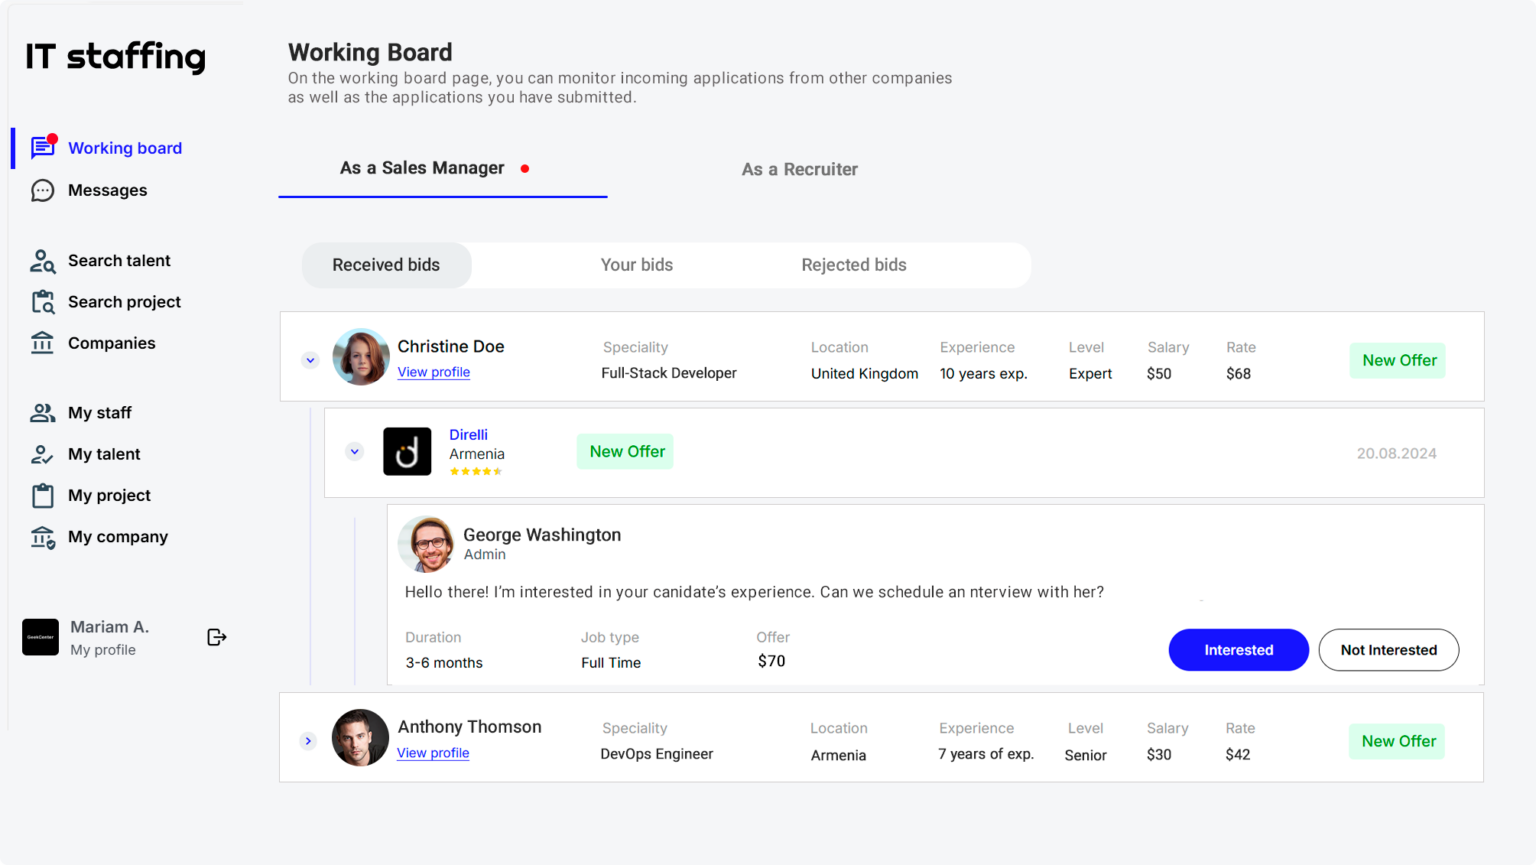Click the logout icon next to Mariam A.
Image resolution: width=1536 pixels, height=865 pixels.
217,637
